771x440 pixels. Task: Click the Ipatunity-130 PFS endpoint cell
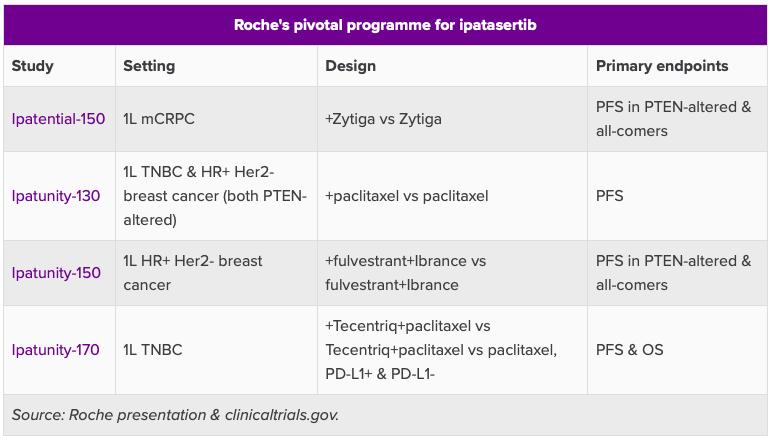(x=609, y=196)
